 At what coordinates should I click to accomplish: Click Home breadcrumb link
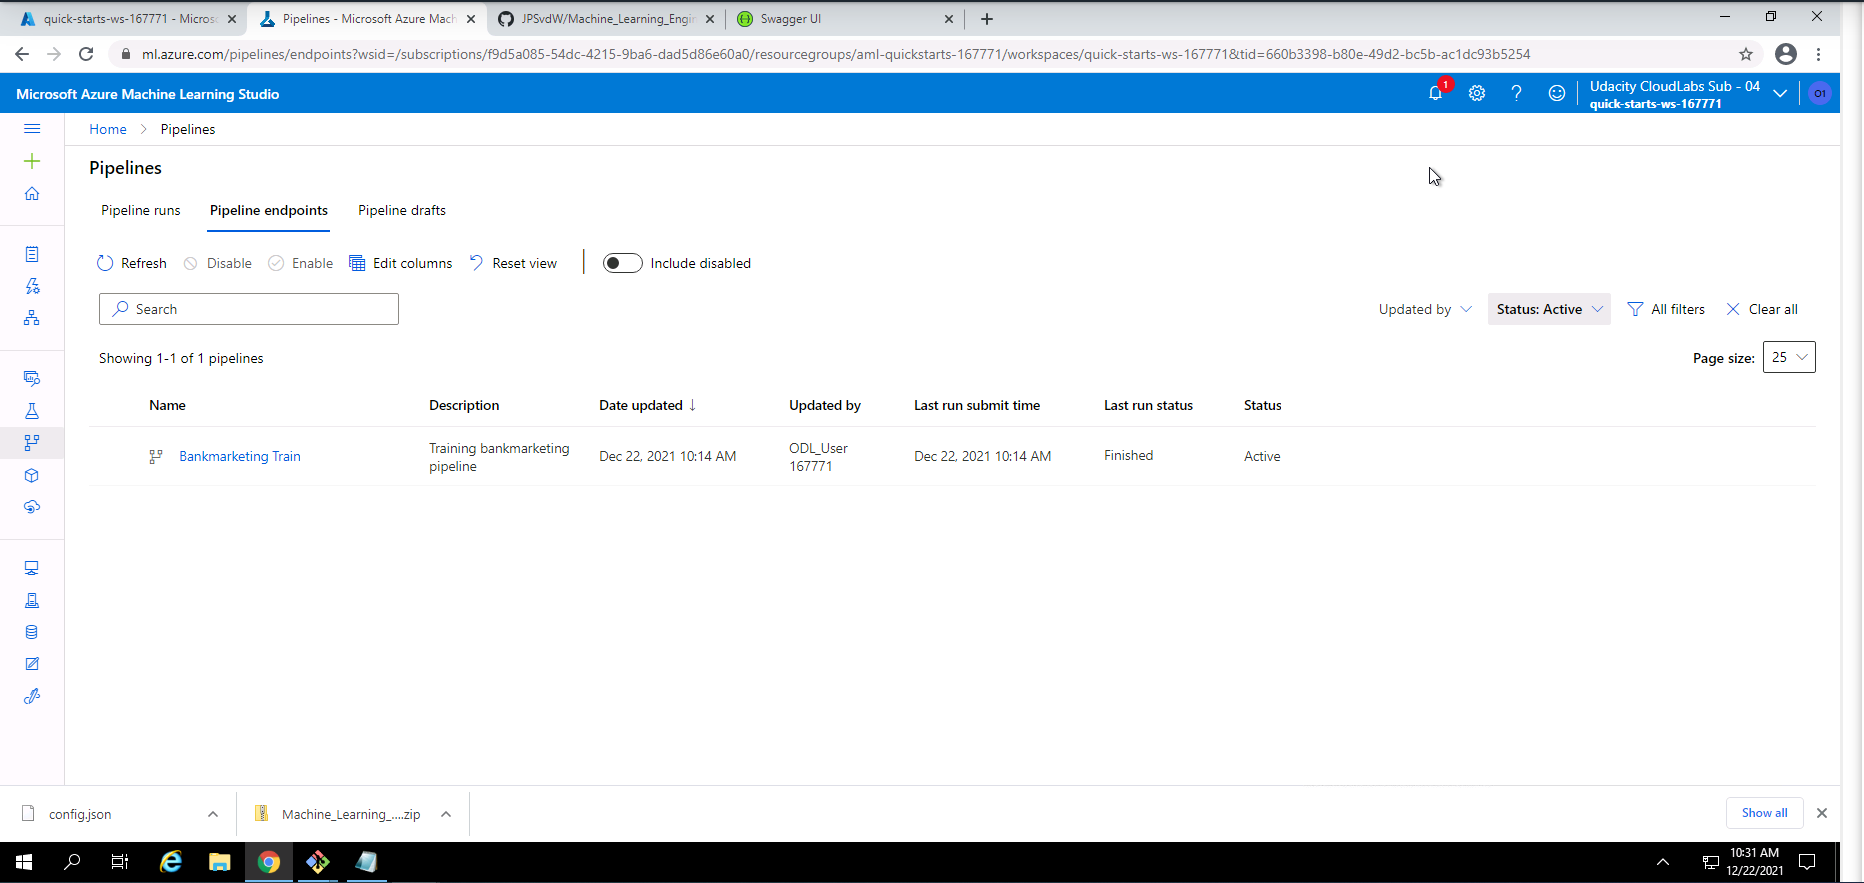tap(108, 129)
